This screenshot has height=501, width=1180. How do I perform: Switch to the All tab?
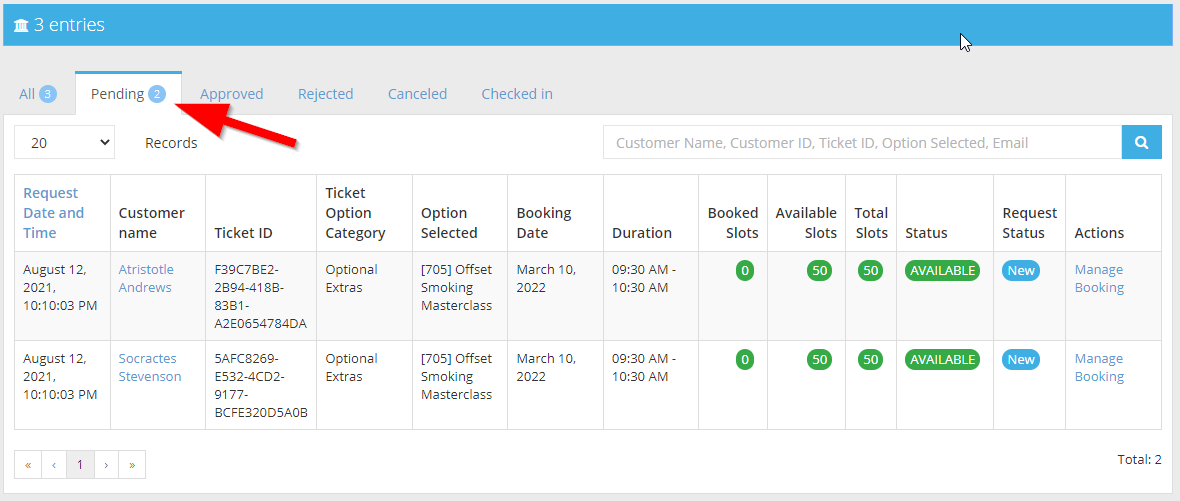coord(38,94)
